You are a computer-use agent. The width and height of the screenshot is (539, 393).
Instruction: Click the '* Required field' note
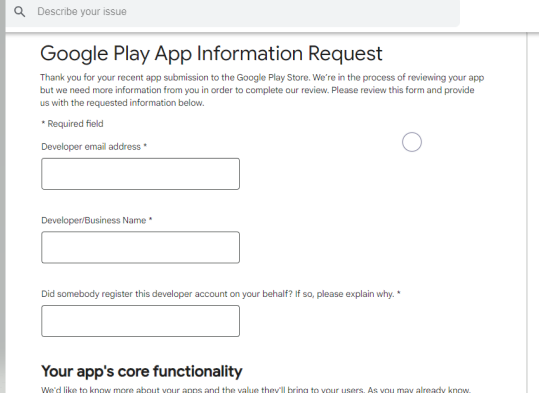(x=72, y=124)
